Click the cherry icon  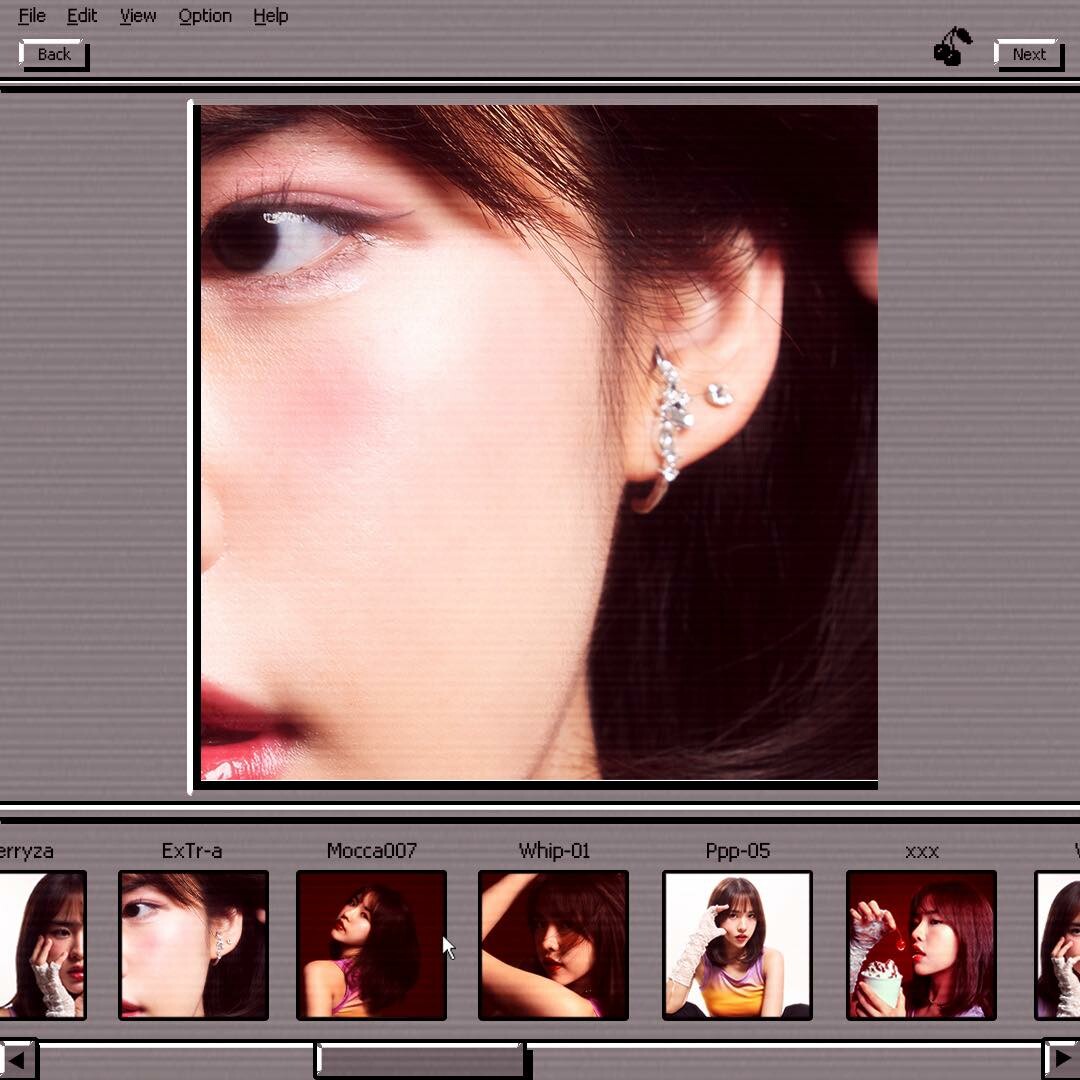953,46
